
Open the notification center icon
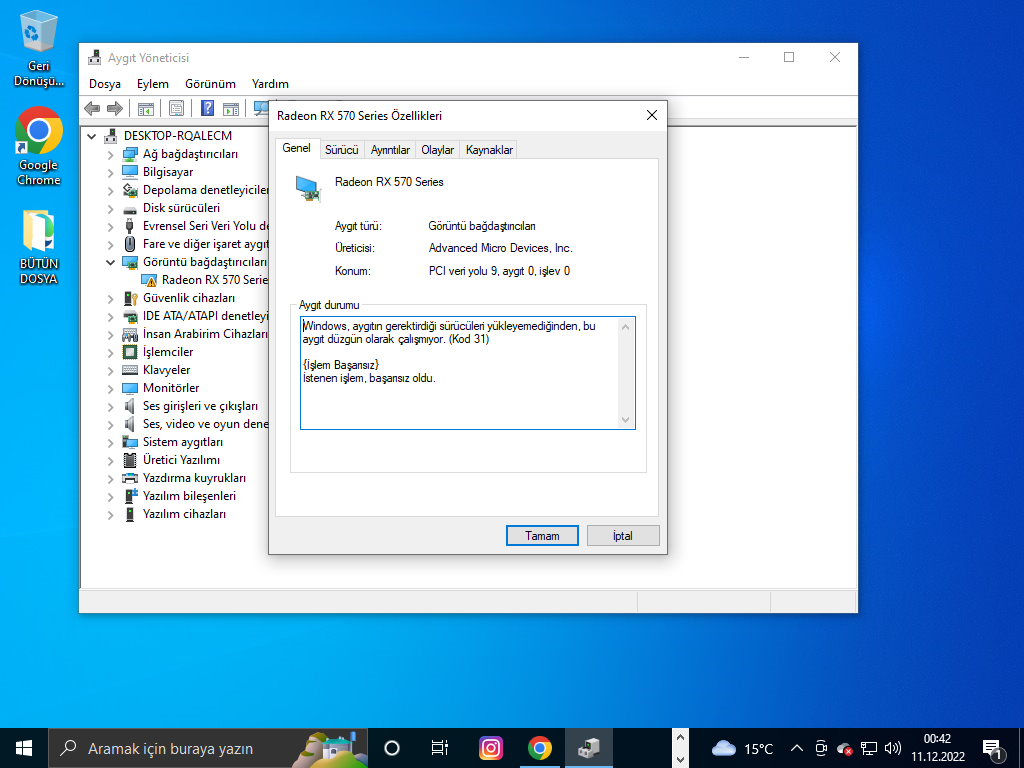tap(993, 748)
